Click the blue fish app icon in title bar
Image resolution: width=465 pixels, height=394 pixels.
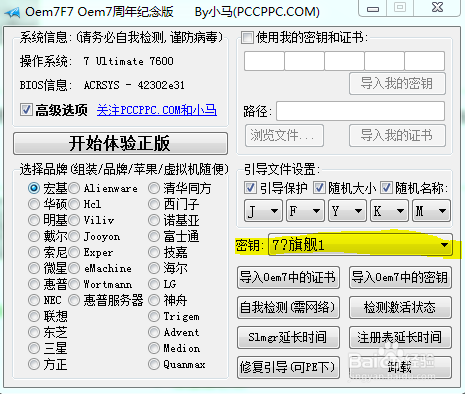[13, 12]
